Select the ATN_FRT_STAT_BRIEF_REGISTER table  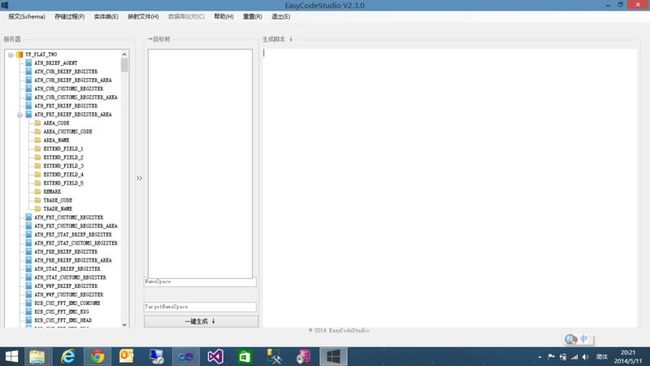73,235
